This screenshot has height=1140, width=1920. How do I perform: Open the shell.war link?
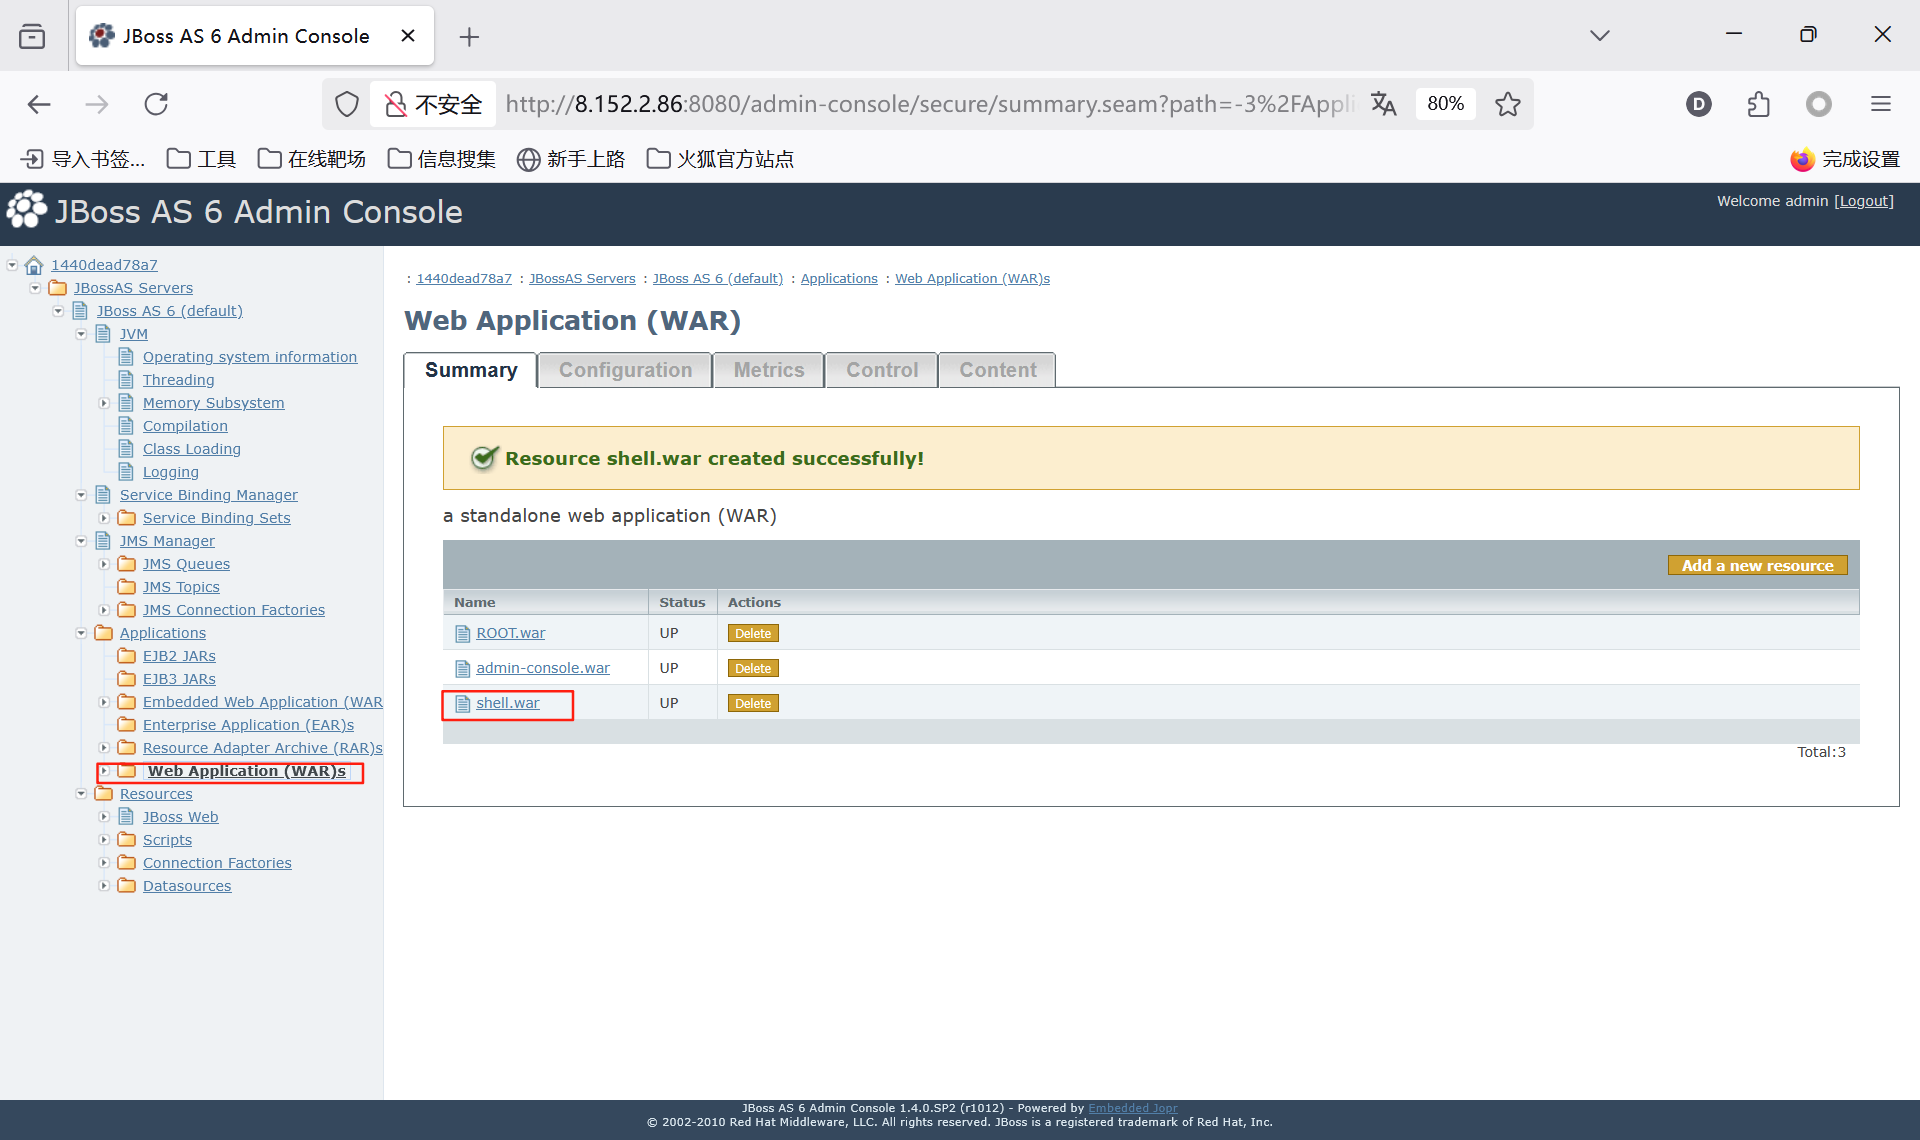tap(507, 703)
